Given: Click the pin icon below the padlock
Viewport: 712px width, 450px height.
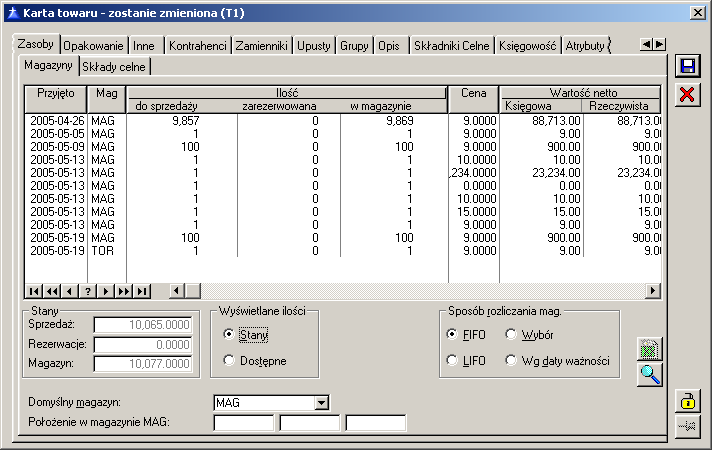Looking at the screenshot, I should click(687, 426).
